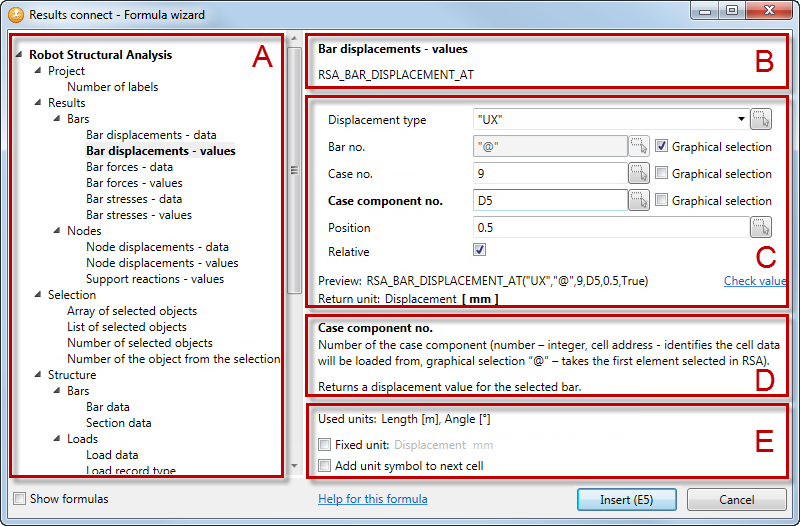Click the Check value link
This screenshot has width=800, height=526.
click(755, 281)
